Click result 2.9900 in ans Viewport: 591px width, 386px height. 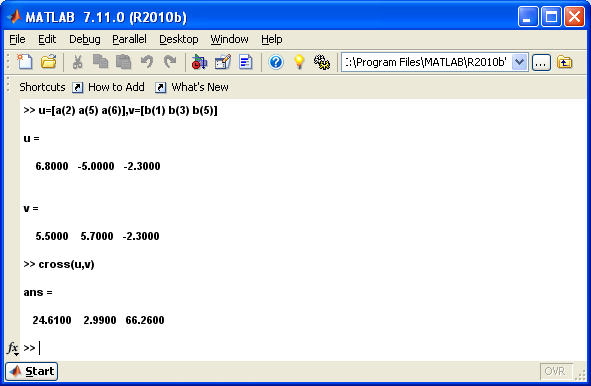100,320
